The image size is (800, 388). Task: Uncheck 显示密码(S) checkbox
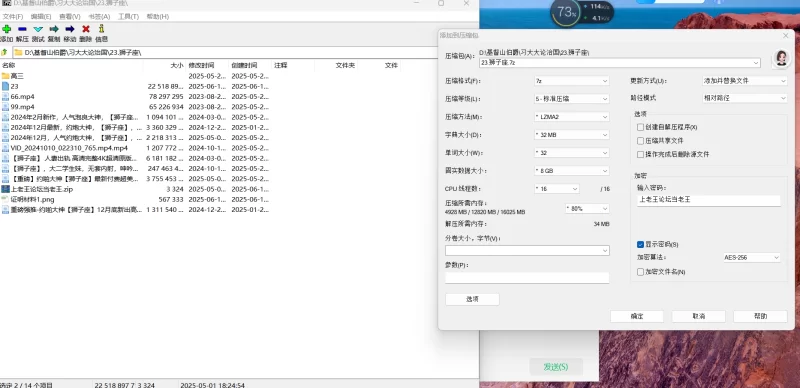tap(640, 245)
